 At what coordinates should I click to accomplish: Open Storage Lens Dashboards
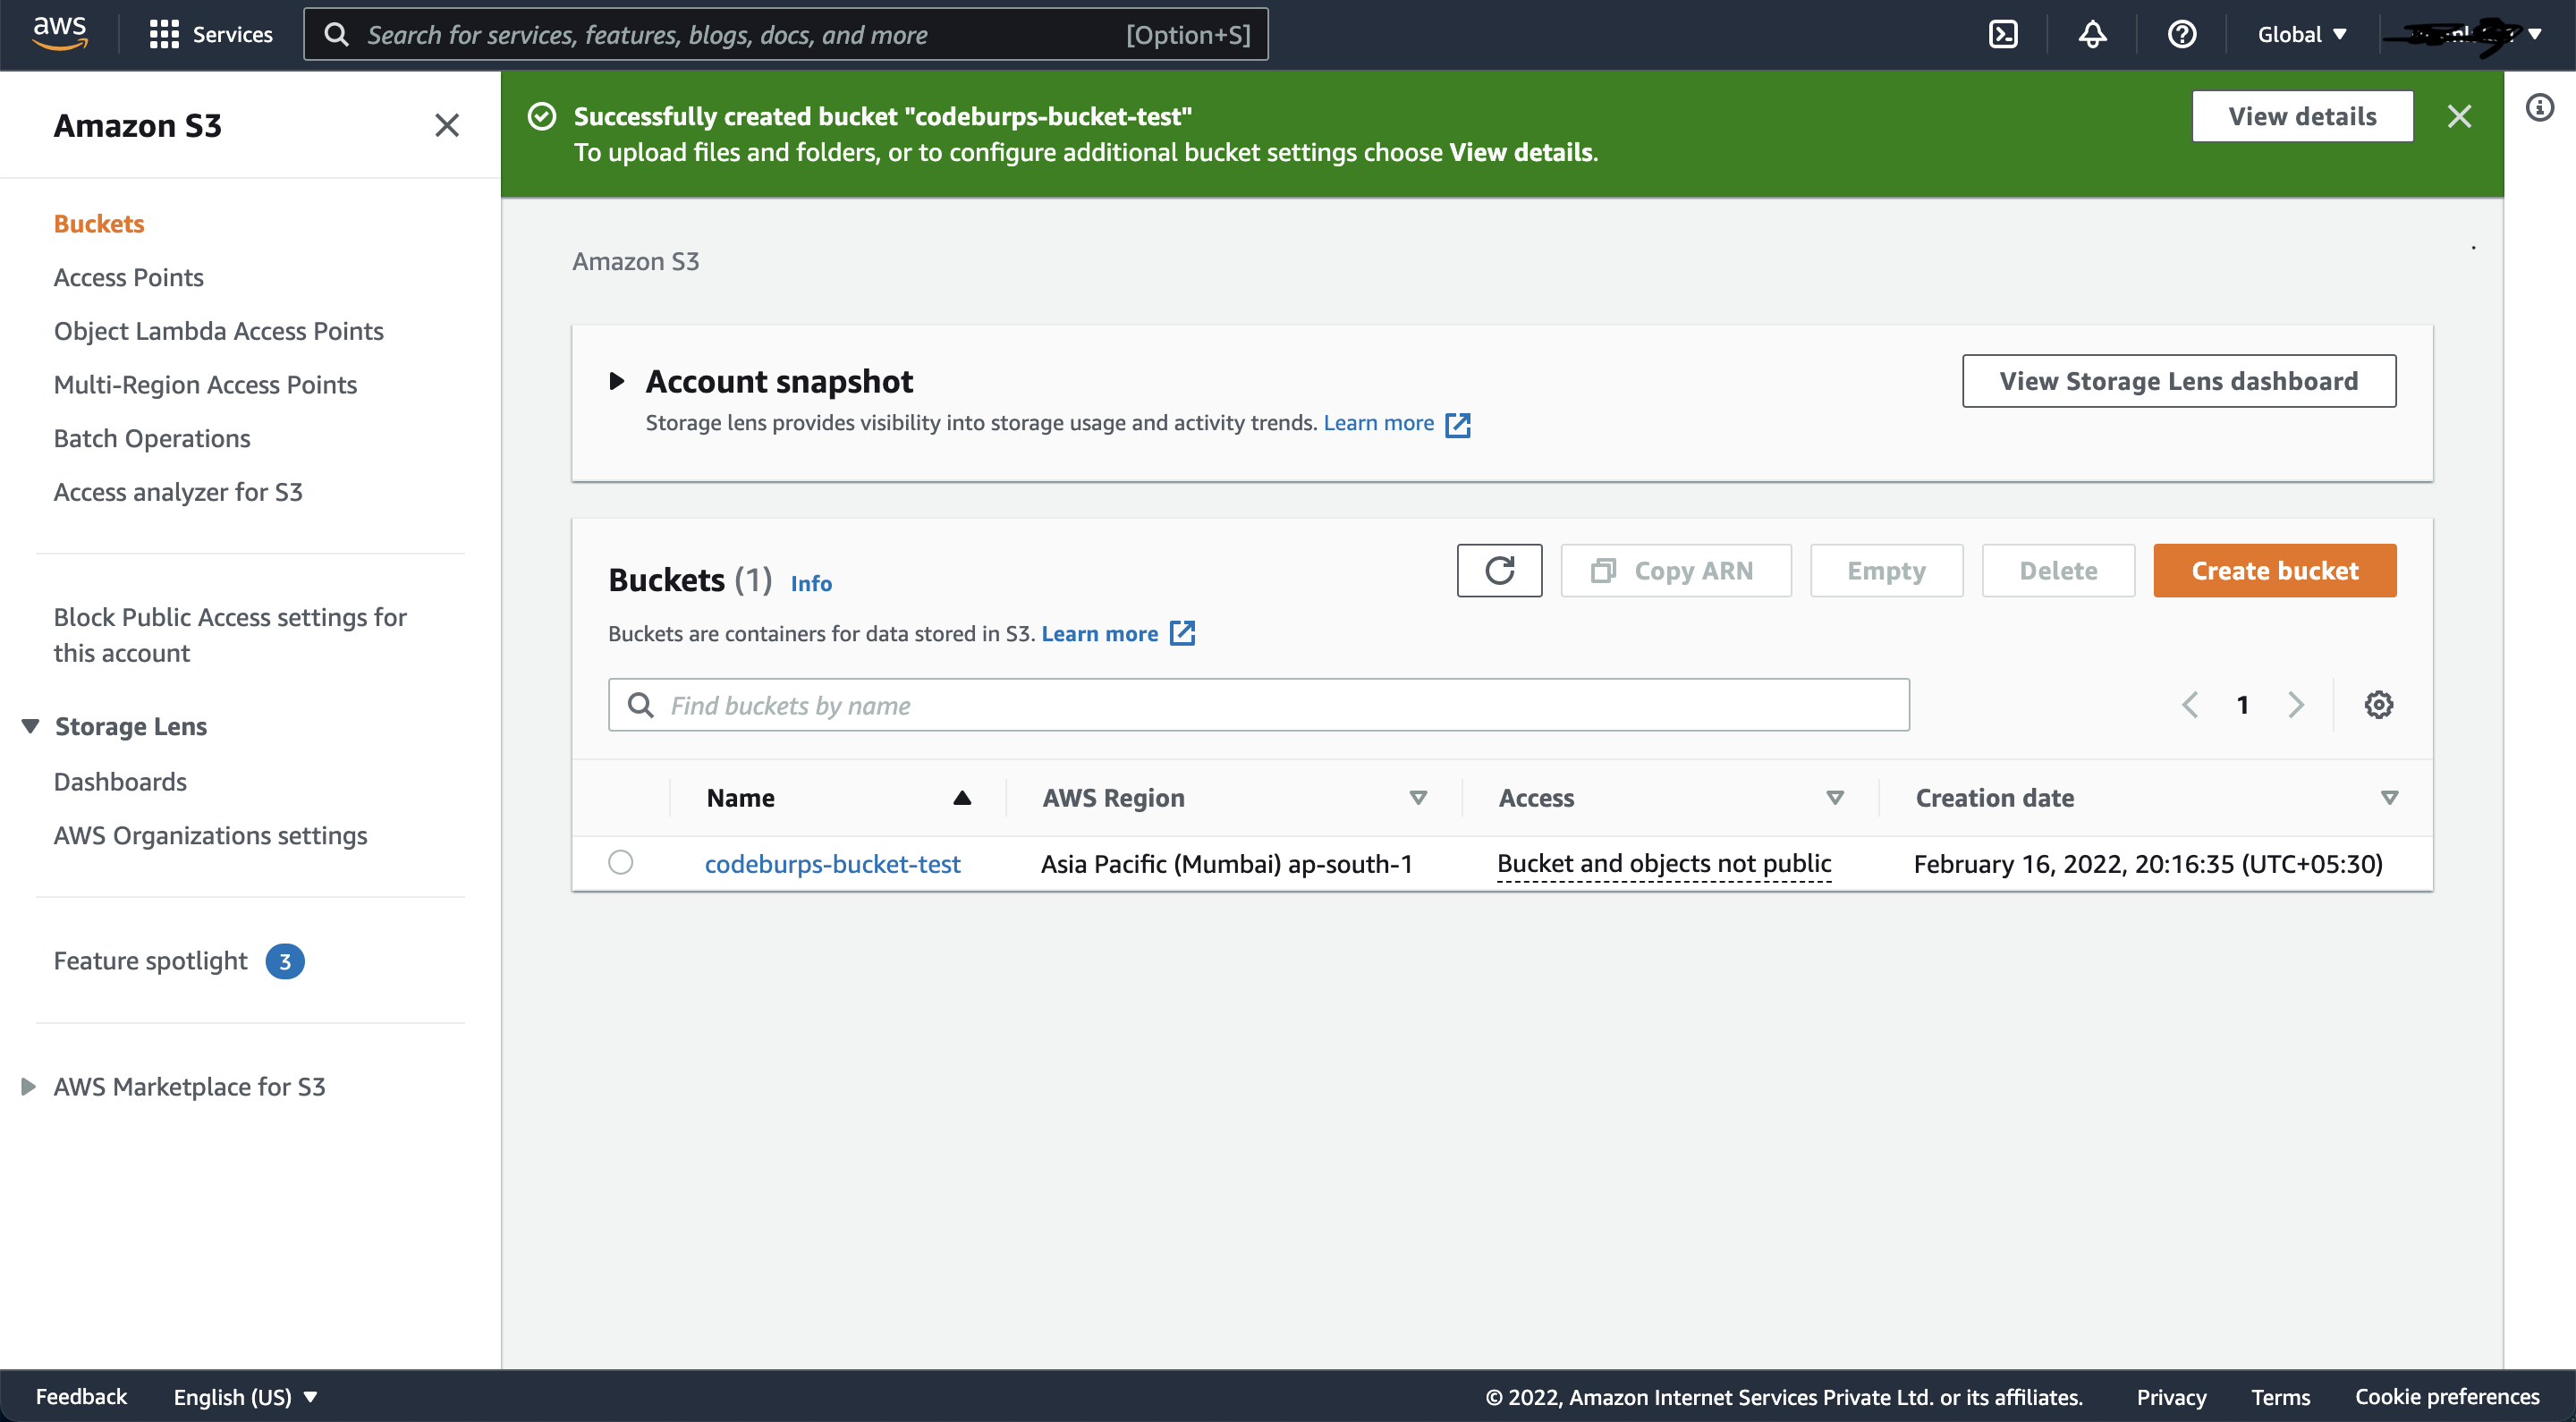[x=120, y=782]
